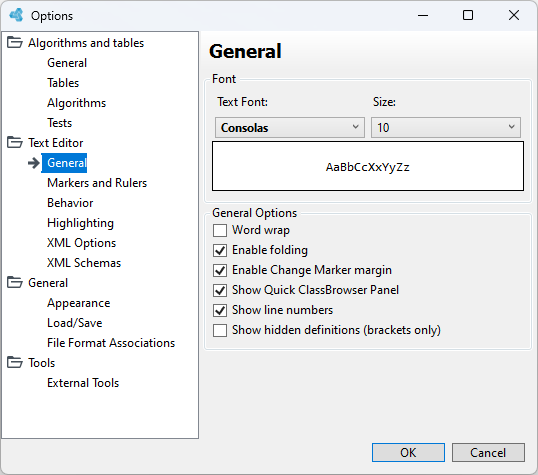This screenshot has width=538, height=475.
Task: Confirm changes with the OK button
Action: 408,453
